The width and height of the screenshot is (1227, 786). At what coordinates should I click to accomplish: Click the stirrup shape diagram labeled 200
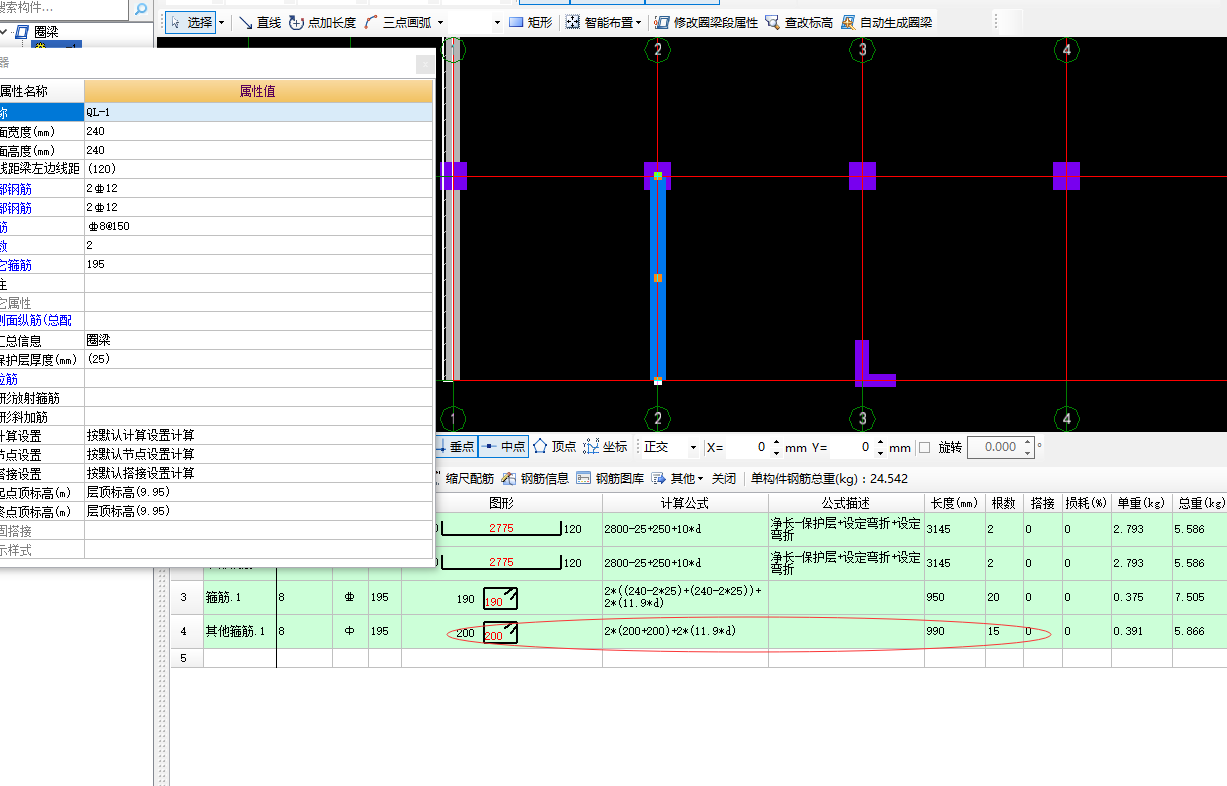coord(500,633)
